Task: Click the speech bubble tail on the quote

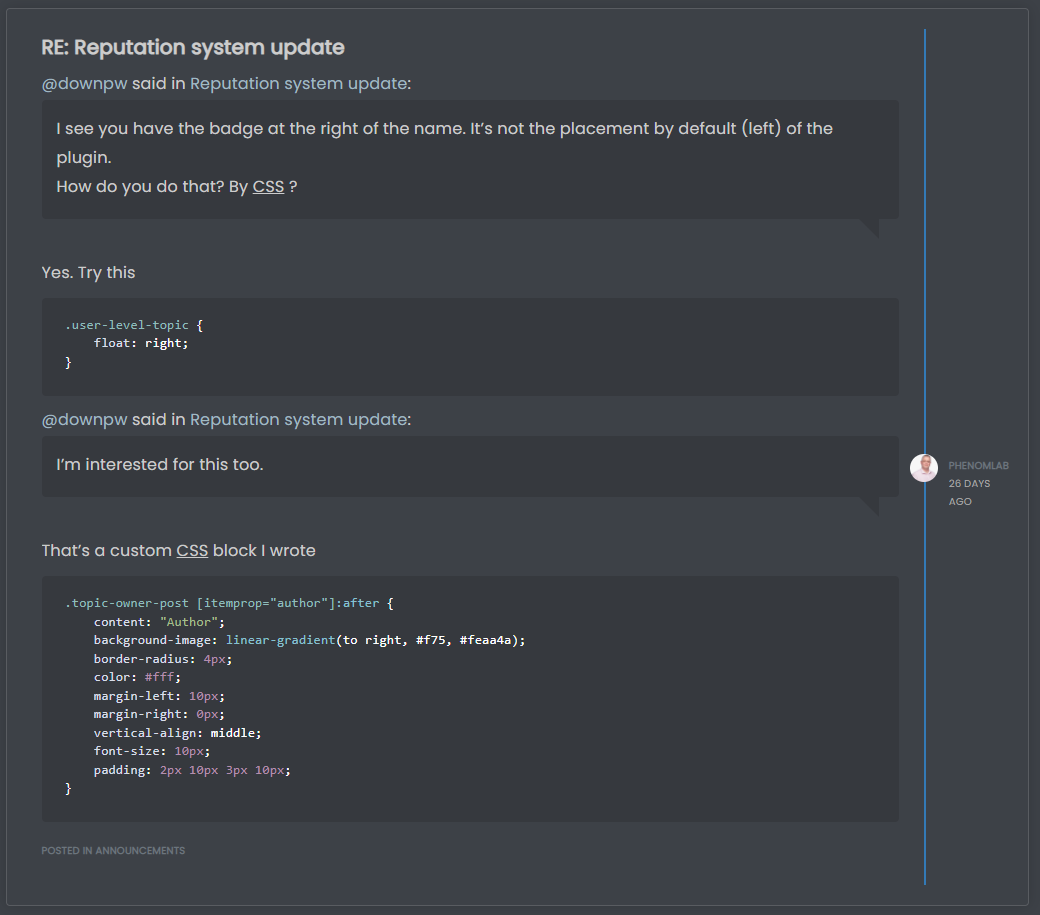Action: [871, 227]
